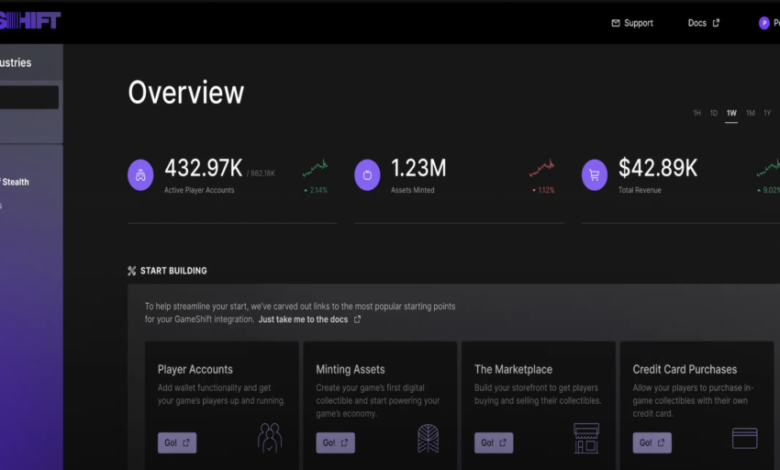
Task: Click the leaf icon in Minting Assets card
Action: (428, 438)
